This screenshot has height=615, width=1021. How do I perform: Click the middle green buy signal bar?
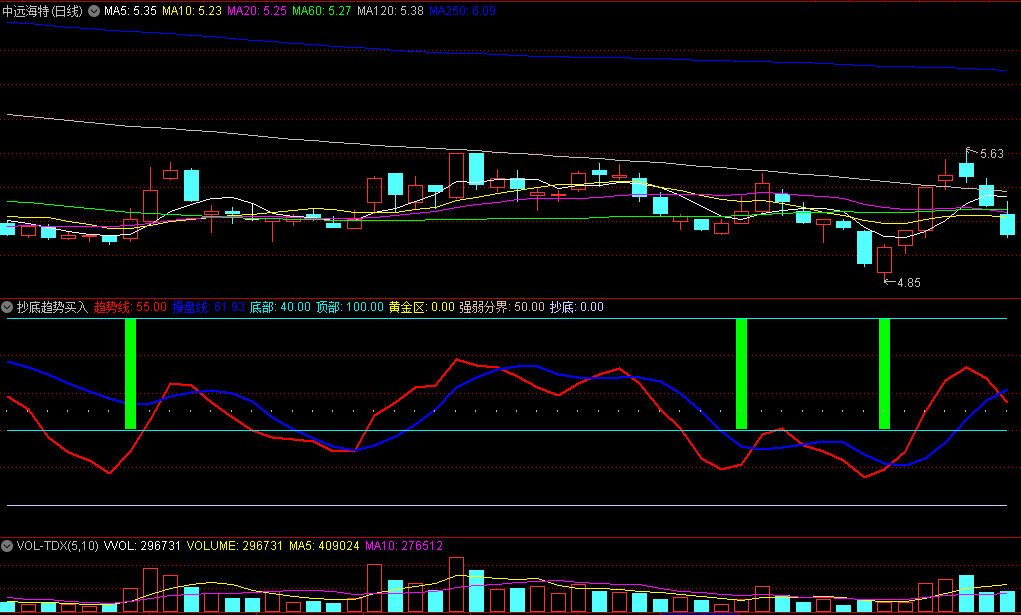pos(741,374)
